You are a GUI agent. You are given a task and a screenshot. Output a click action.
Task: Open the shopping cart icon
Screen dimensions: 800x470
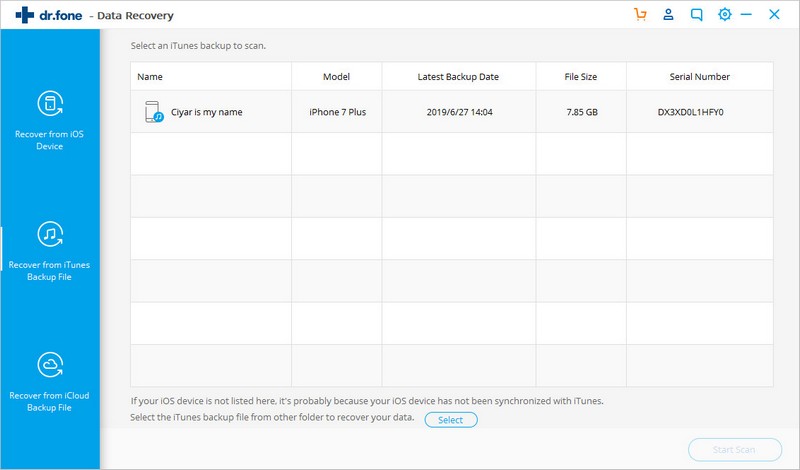(640, 14)
